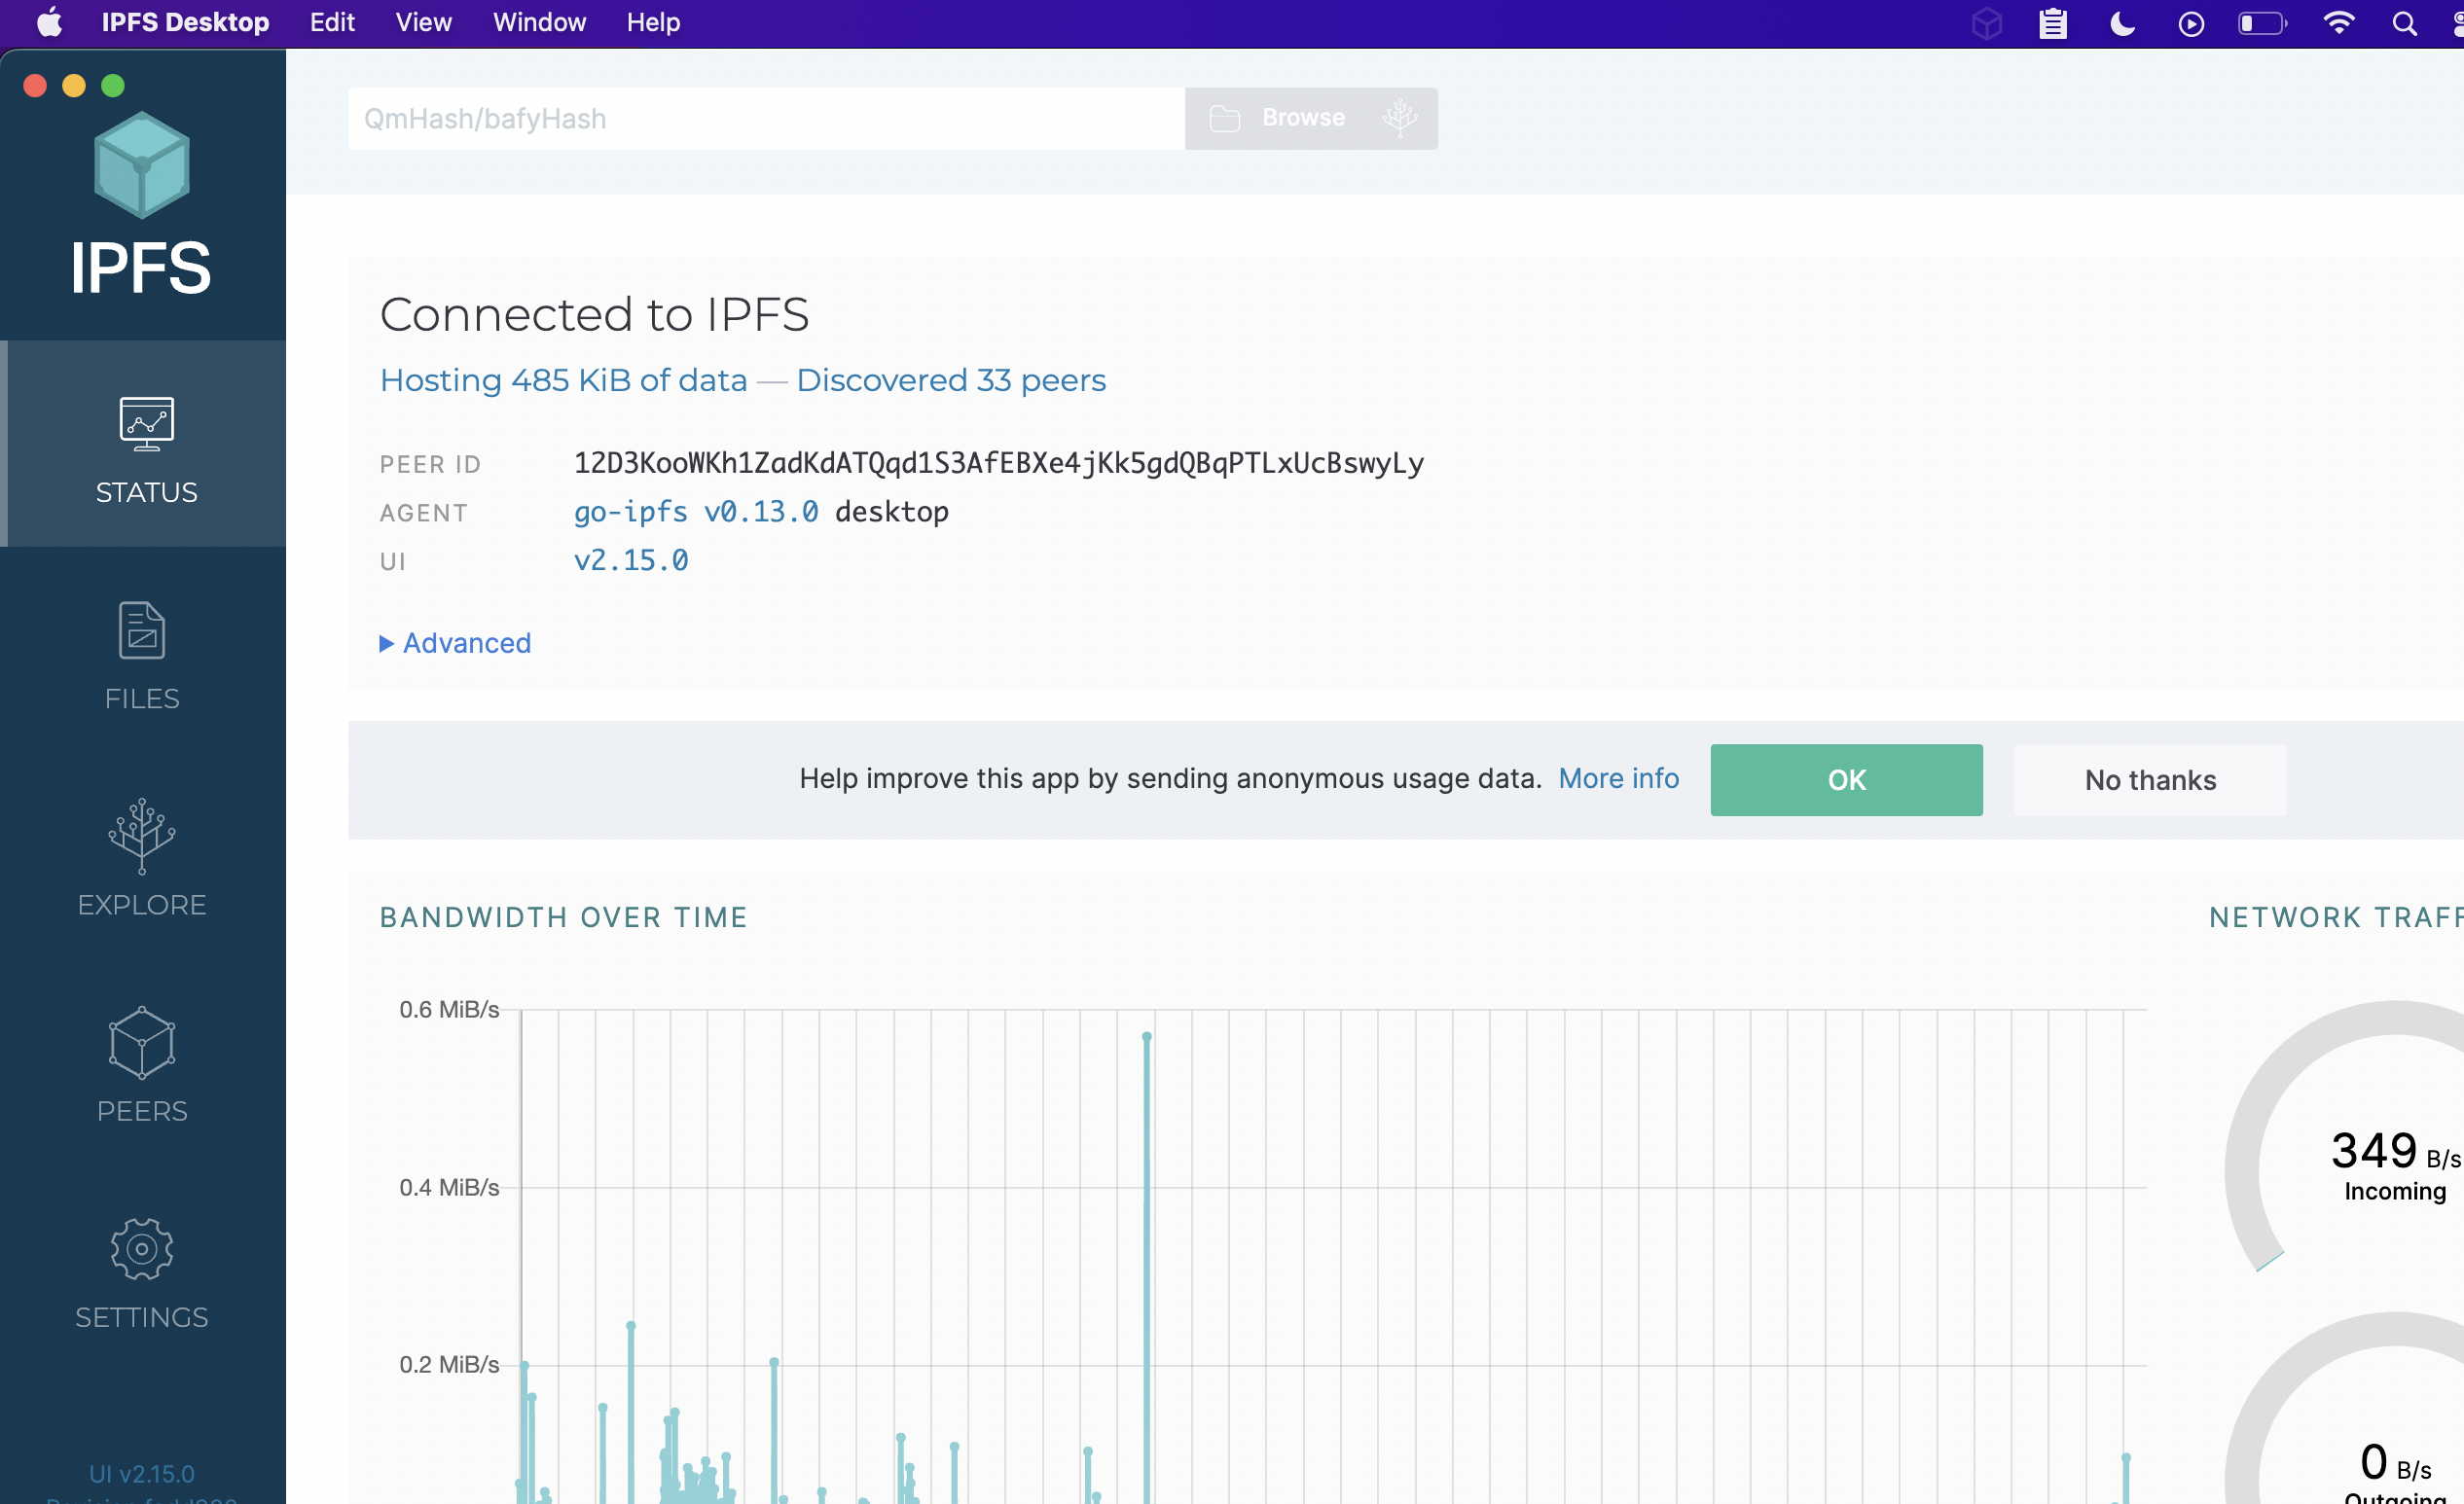Click the IPFS cube logo

pos(142,165)
